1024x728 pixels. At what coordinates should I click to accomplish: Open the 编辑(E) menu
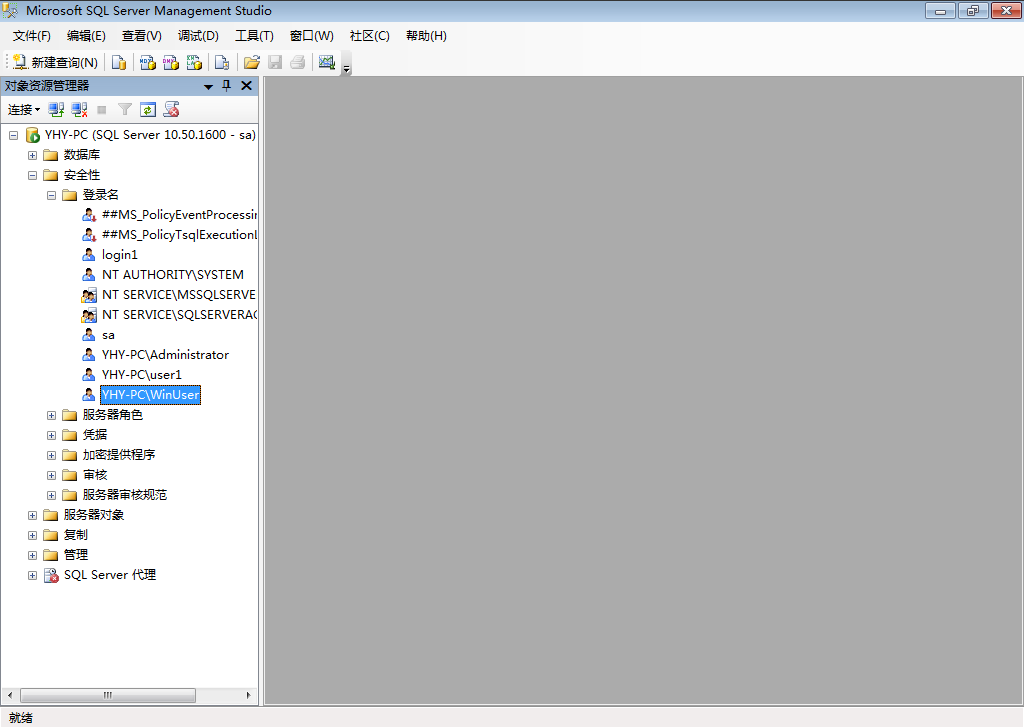(86, 36)
